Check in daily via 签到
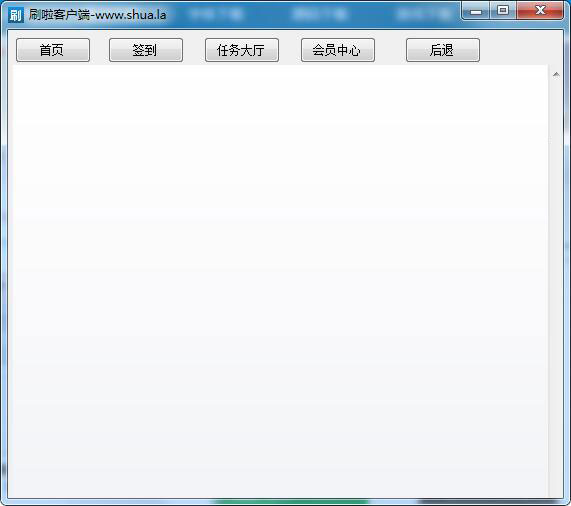This screenshot has height=506, width=571. click(146, 50)
